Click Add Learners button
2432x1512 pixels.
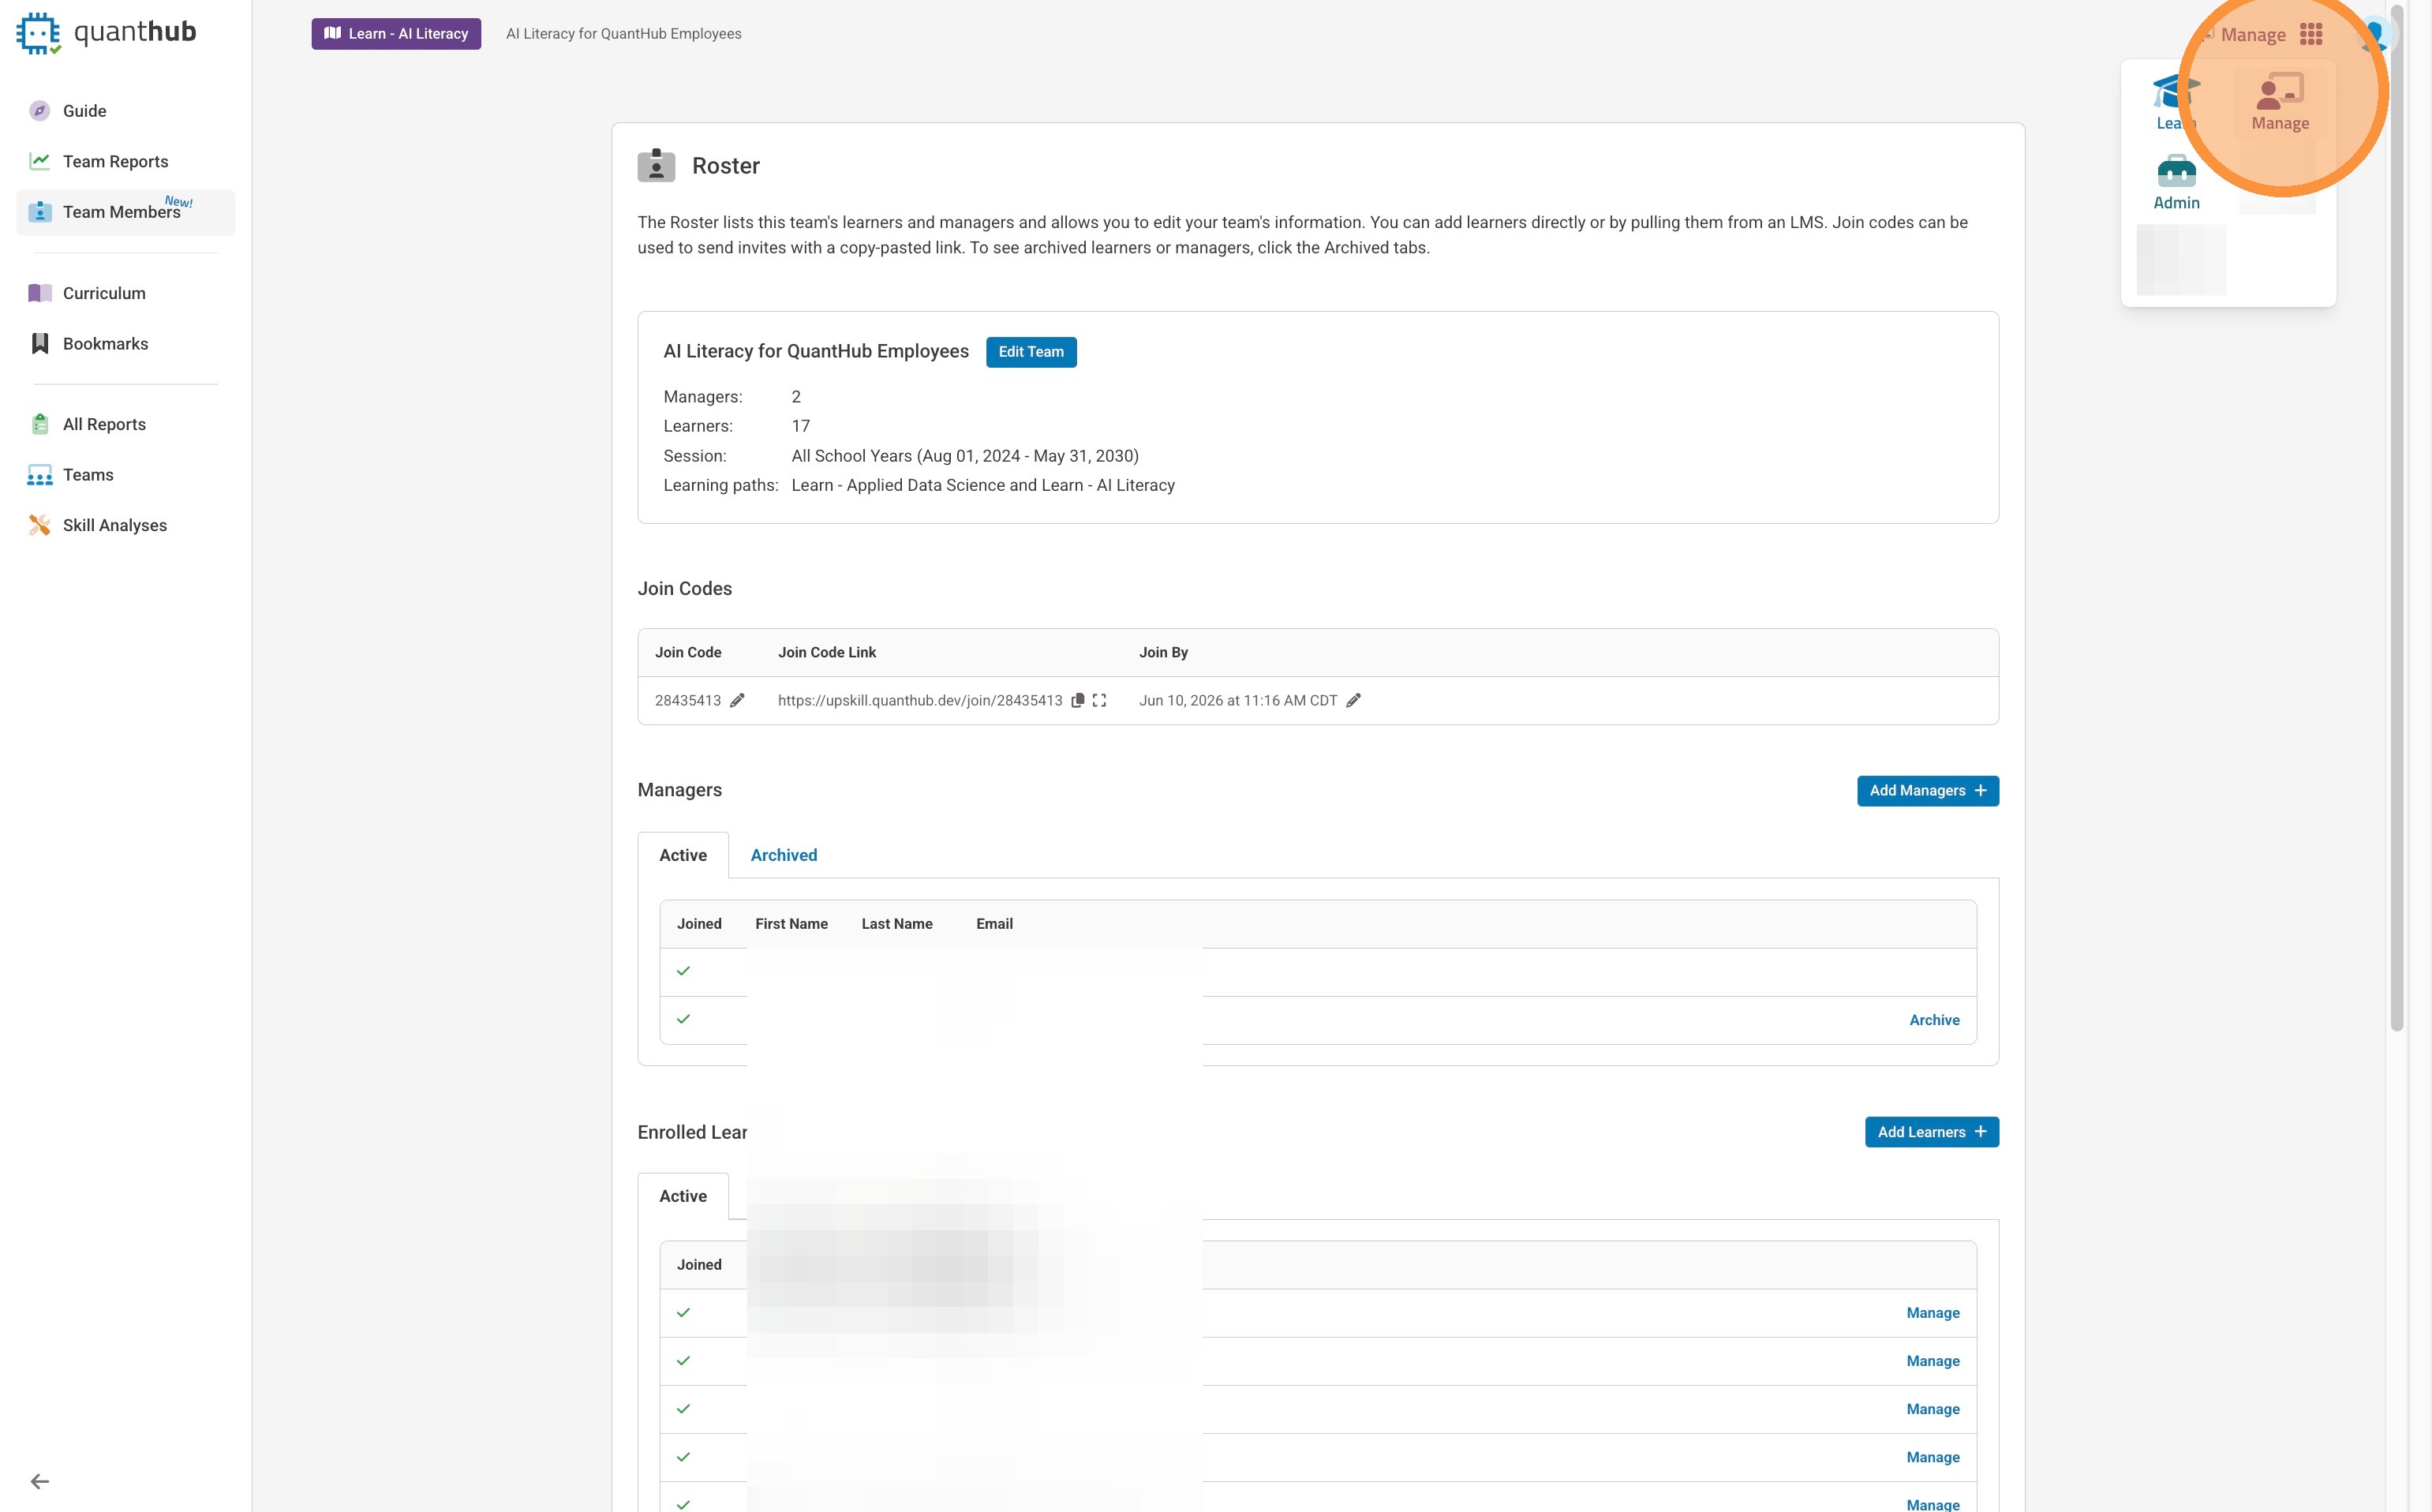click(1931, 1132)
